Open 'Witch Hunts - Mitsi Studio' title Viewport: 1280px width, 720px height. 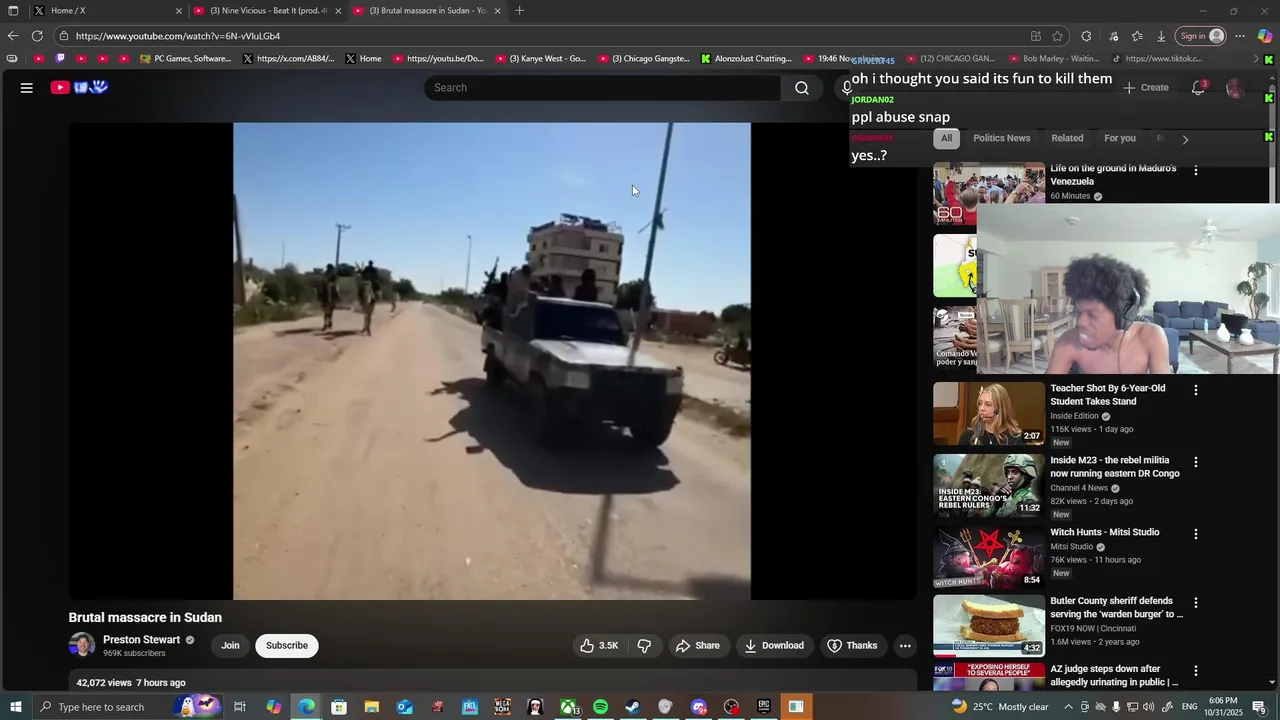pos(1104,533)
